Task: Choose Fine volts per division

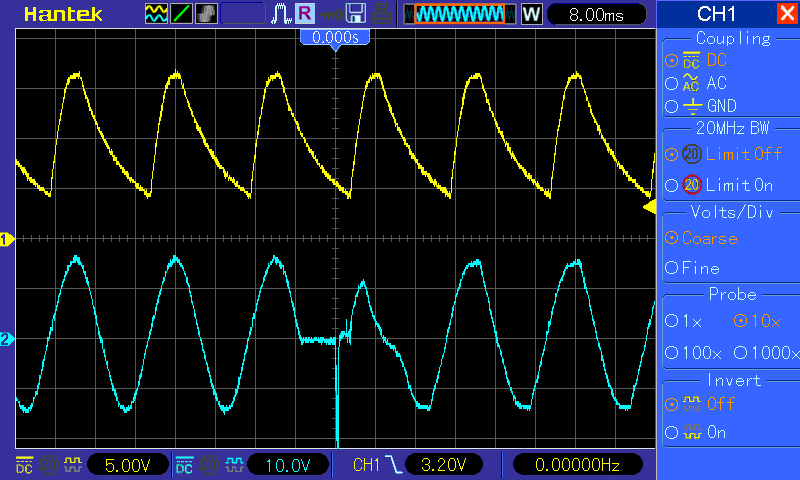Action: tap(692, 268)
